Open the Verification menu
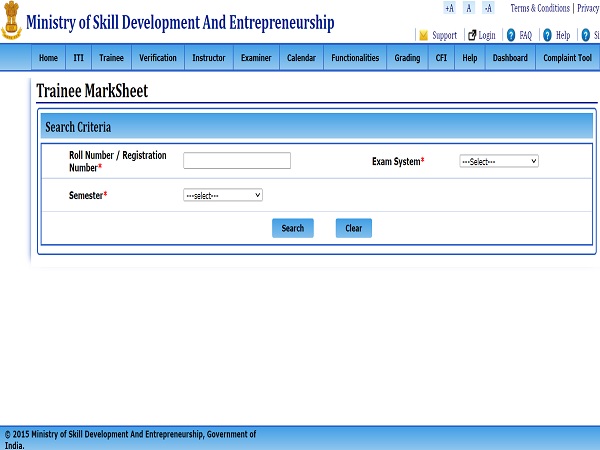The height and width of the screenshot is (450, 600). [x=158, y=58]
